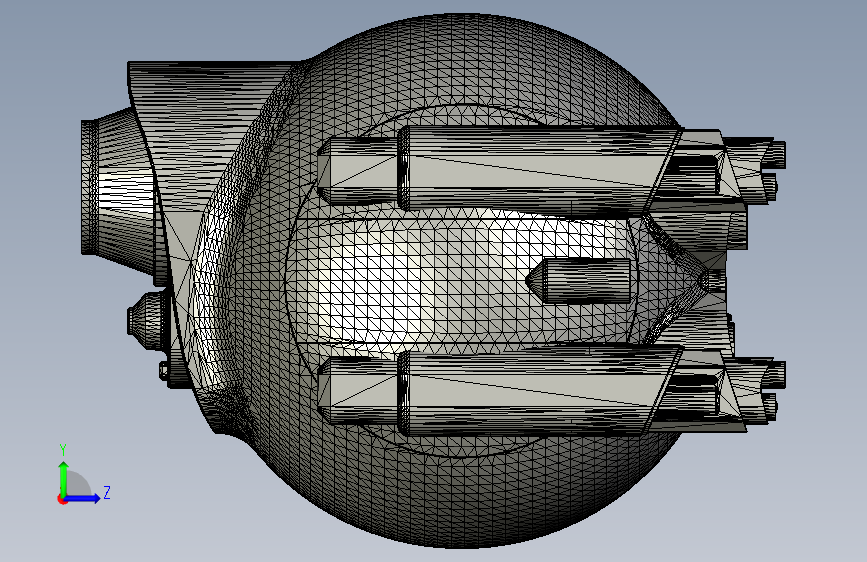The height and width of the screenshot is (562, 867).
Task: Click the green Y axis arrow of the triad
Action: [64, 478]
